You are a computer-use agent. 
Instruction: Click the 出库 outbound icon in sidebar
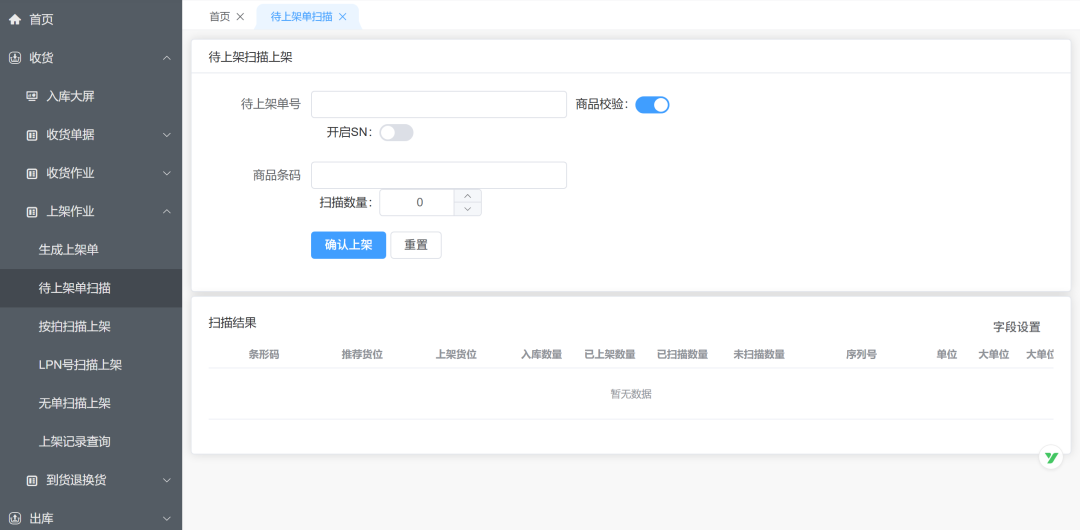point(15,518)
